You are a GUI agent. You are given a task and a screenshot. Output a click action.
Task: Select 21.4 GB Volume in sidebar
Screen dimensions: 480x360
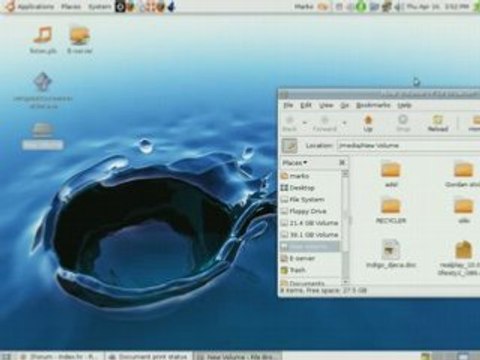[310, 223]
